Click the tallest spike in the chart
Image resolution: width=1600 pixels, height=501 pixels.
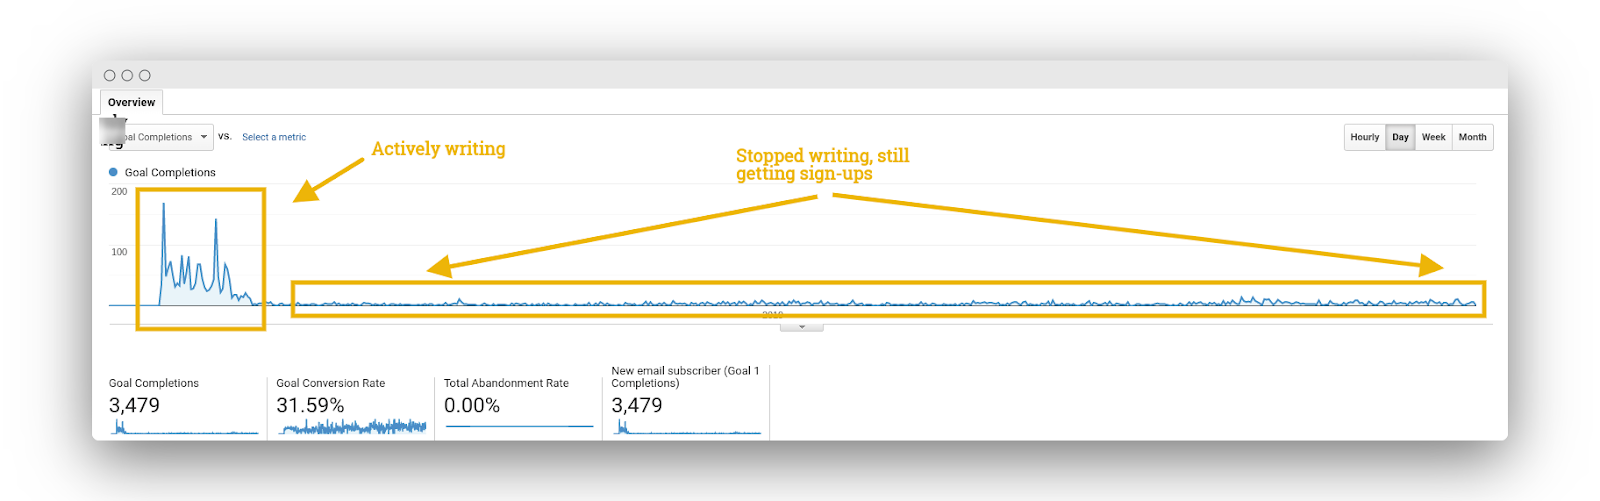coord(164,206)
